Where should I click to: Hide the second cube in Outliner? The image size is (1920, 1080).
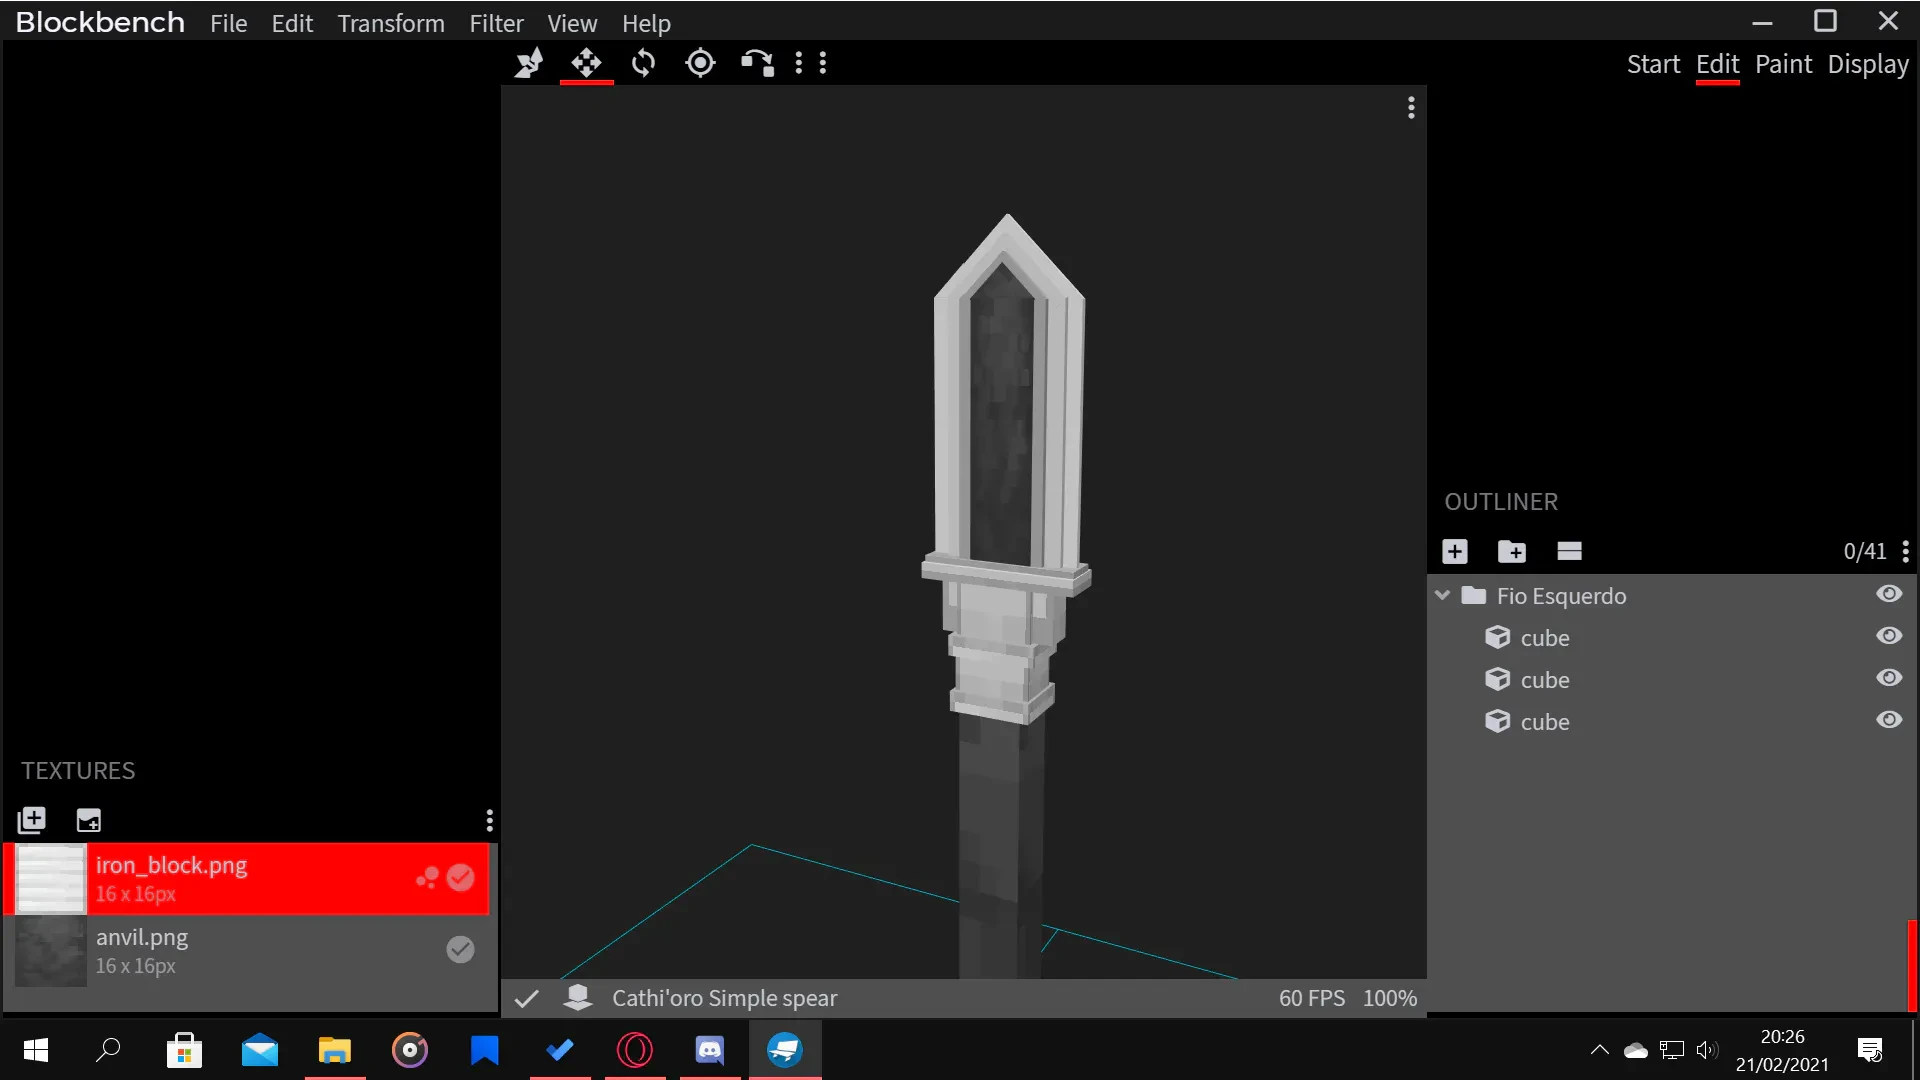tap(1889, 678)
